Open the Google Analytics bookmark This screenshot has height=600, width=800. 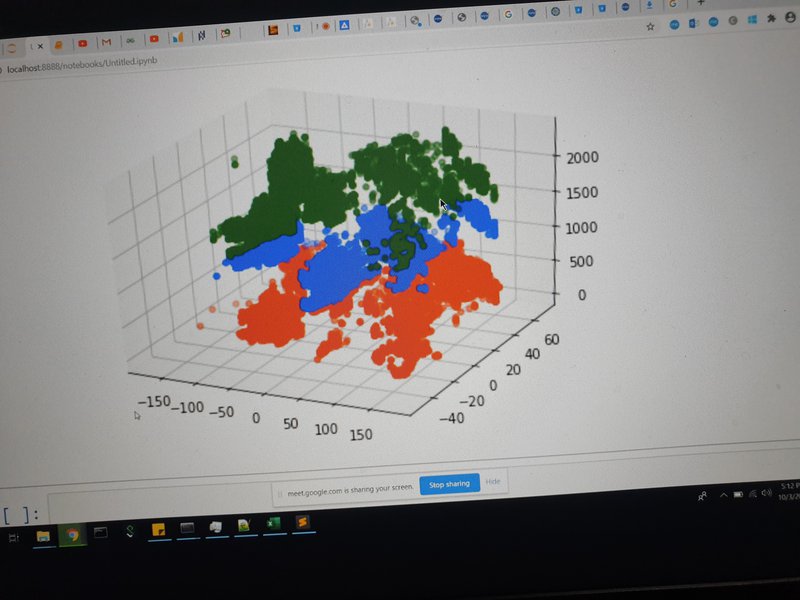[x=176, y=38]
